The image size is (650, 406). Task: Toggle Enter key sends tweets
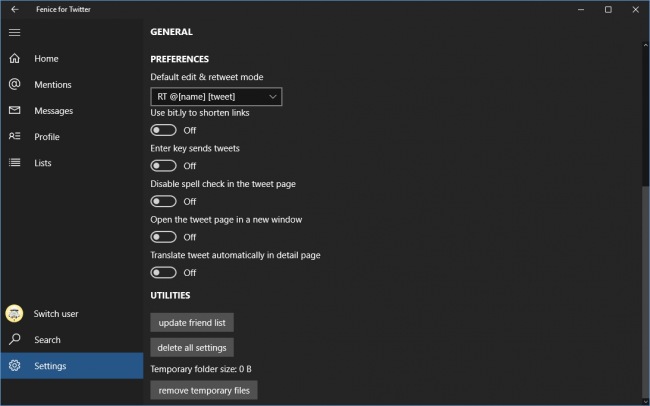coord(163,166)
